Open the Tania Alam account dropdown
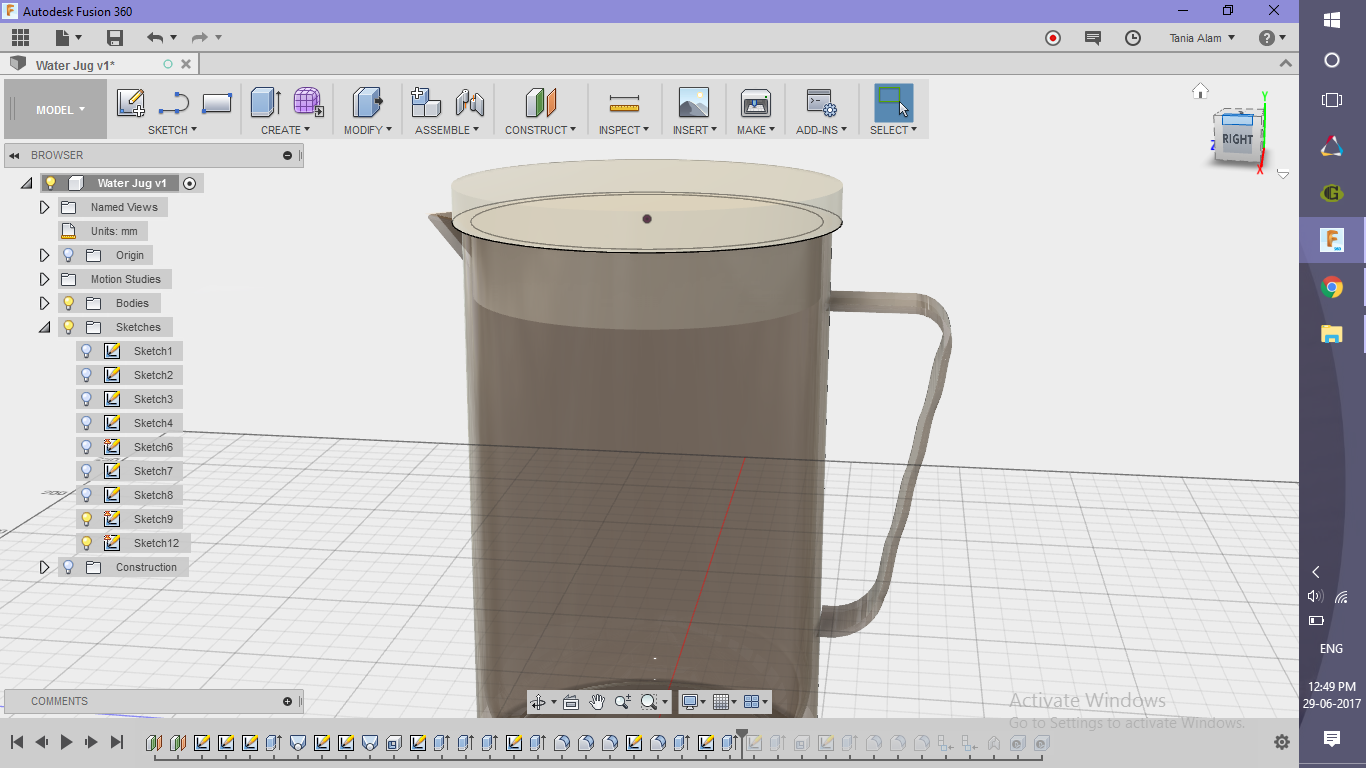Screen dimensions: 1366x768 point(1202,38)
